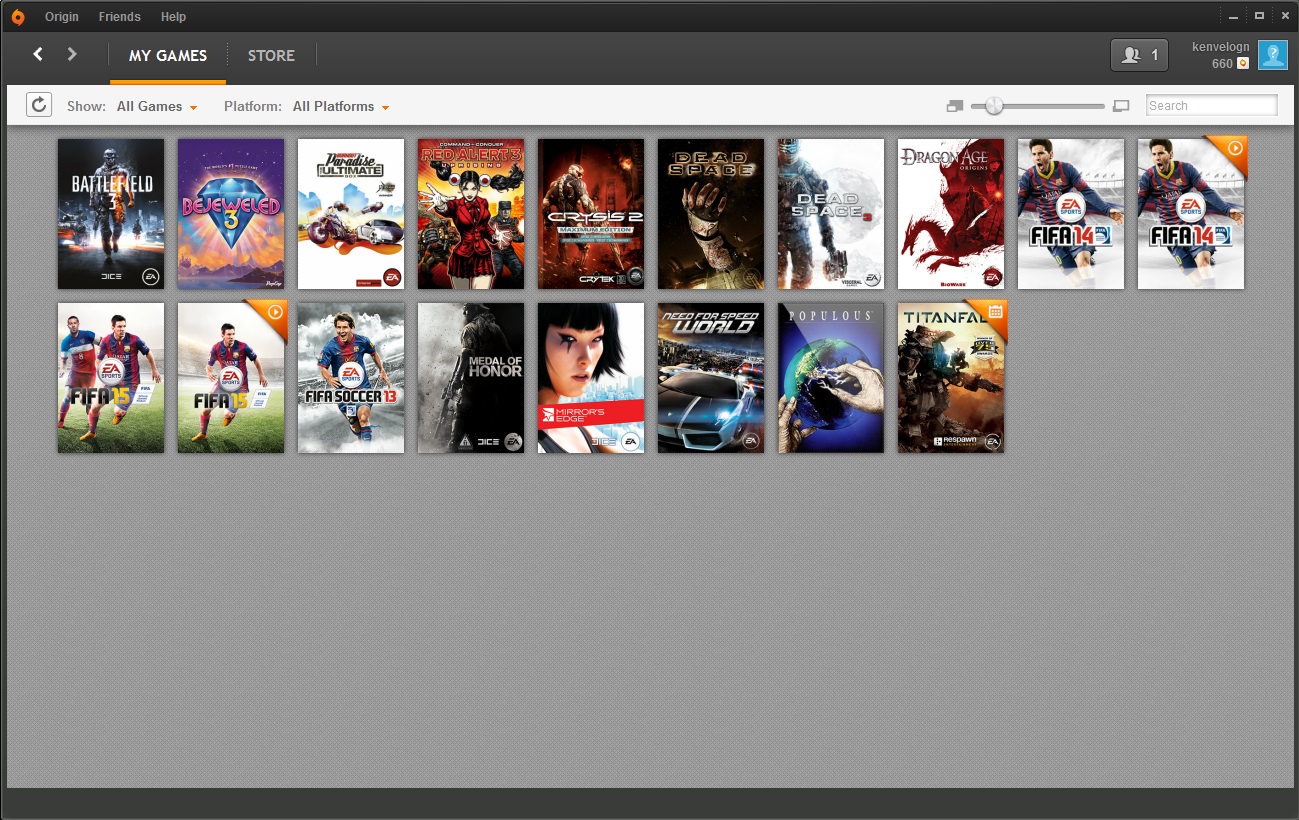1299x820 pixels.
Task: Open the Origin menu
Action: (62, 17)
